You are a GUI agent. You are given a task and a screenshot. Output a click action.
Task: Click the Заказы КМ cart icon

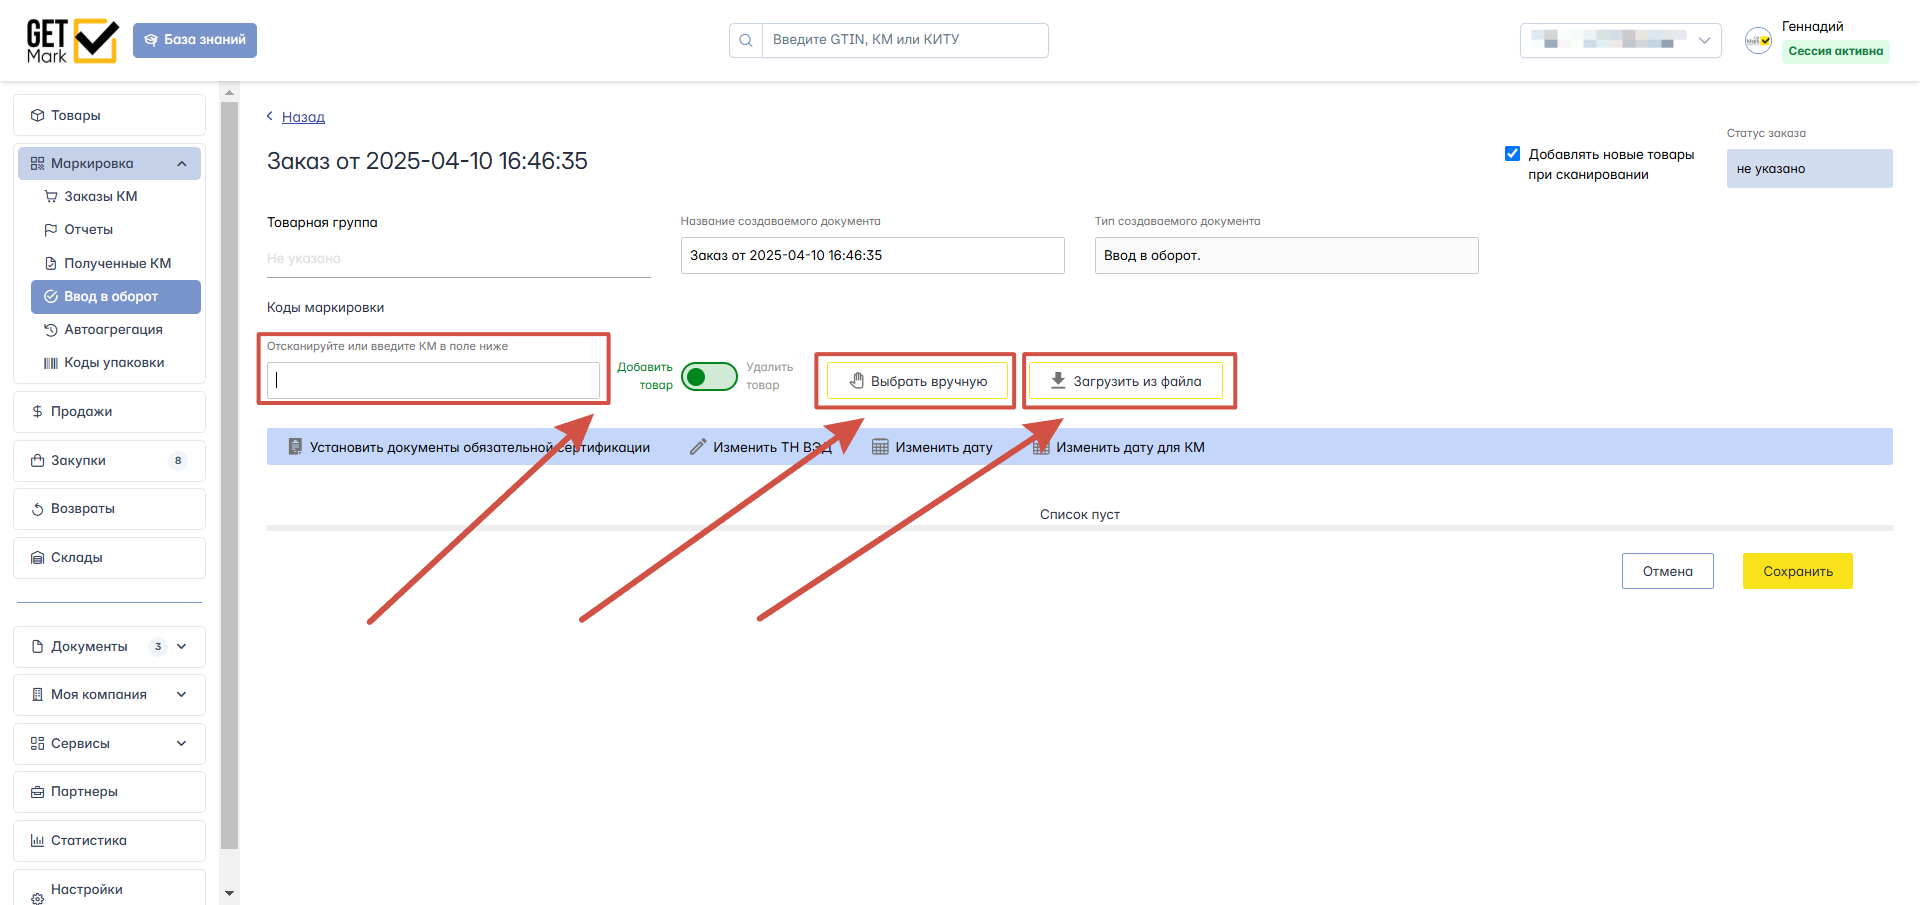(x=51, y=196)
